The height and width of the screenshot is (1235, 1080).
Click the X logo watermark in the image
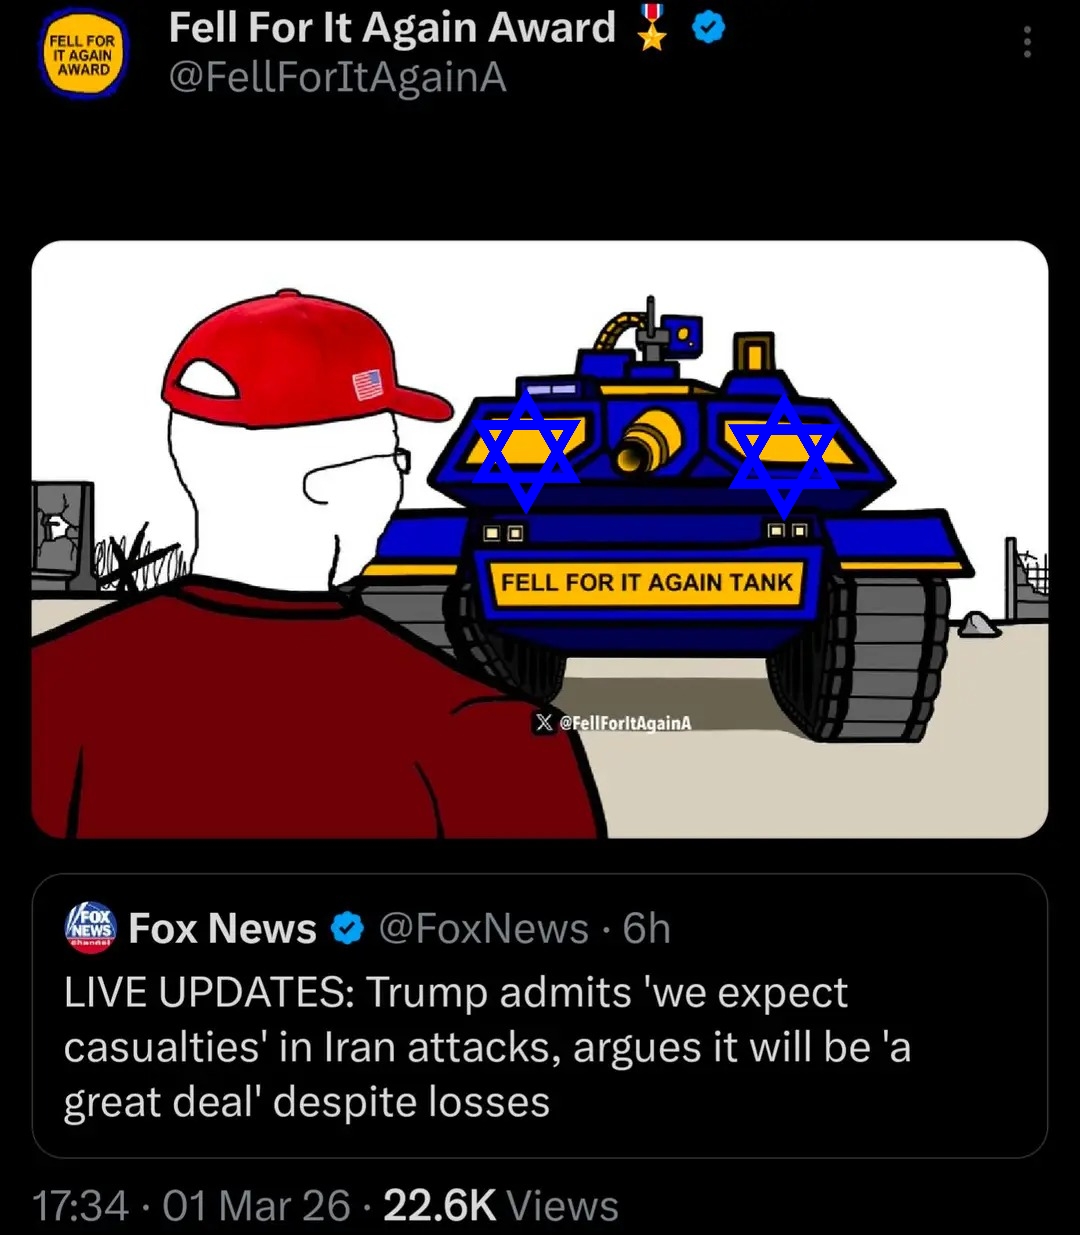[543, 722]
